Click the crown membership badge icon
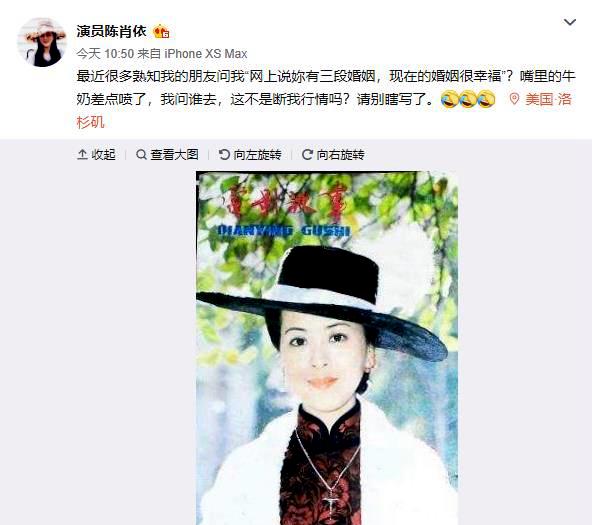The height and width of the screenshot is (525, 592). [161, 32]
